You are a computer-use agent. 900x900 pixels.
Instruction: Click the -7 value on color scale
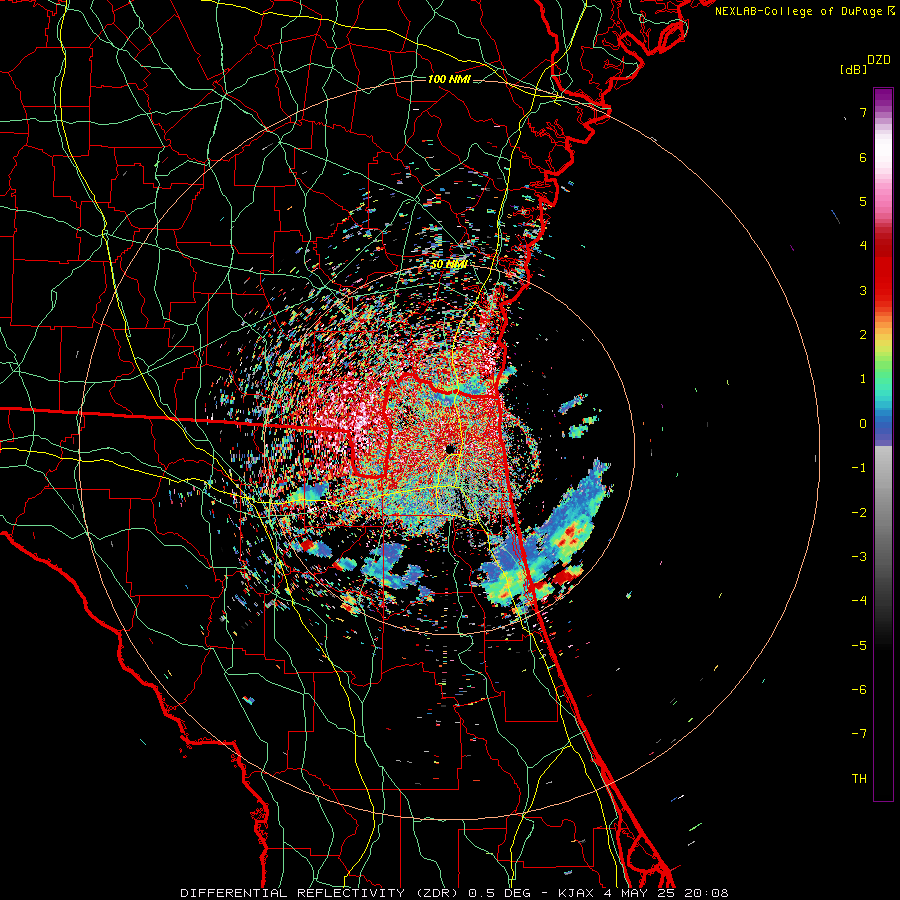click(x=859, y=734)
